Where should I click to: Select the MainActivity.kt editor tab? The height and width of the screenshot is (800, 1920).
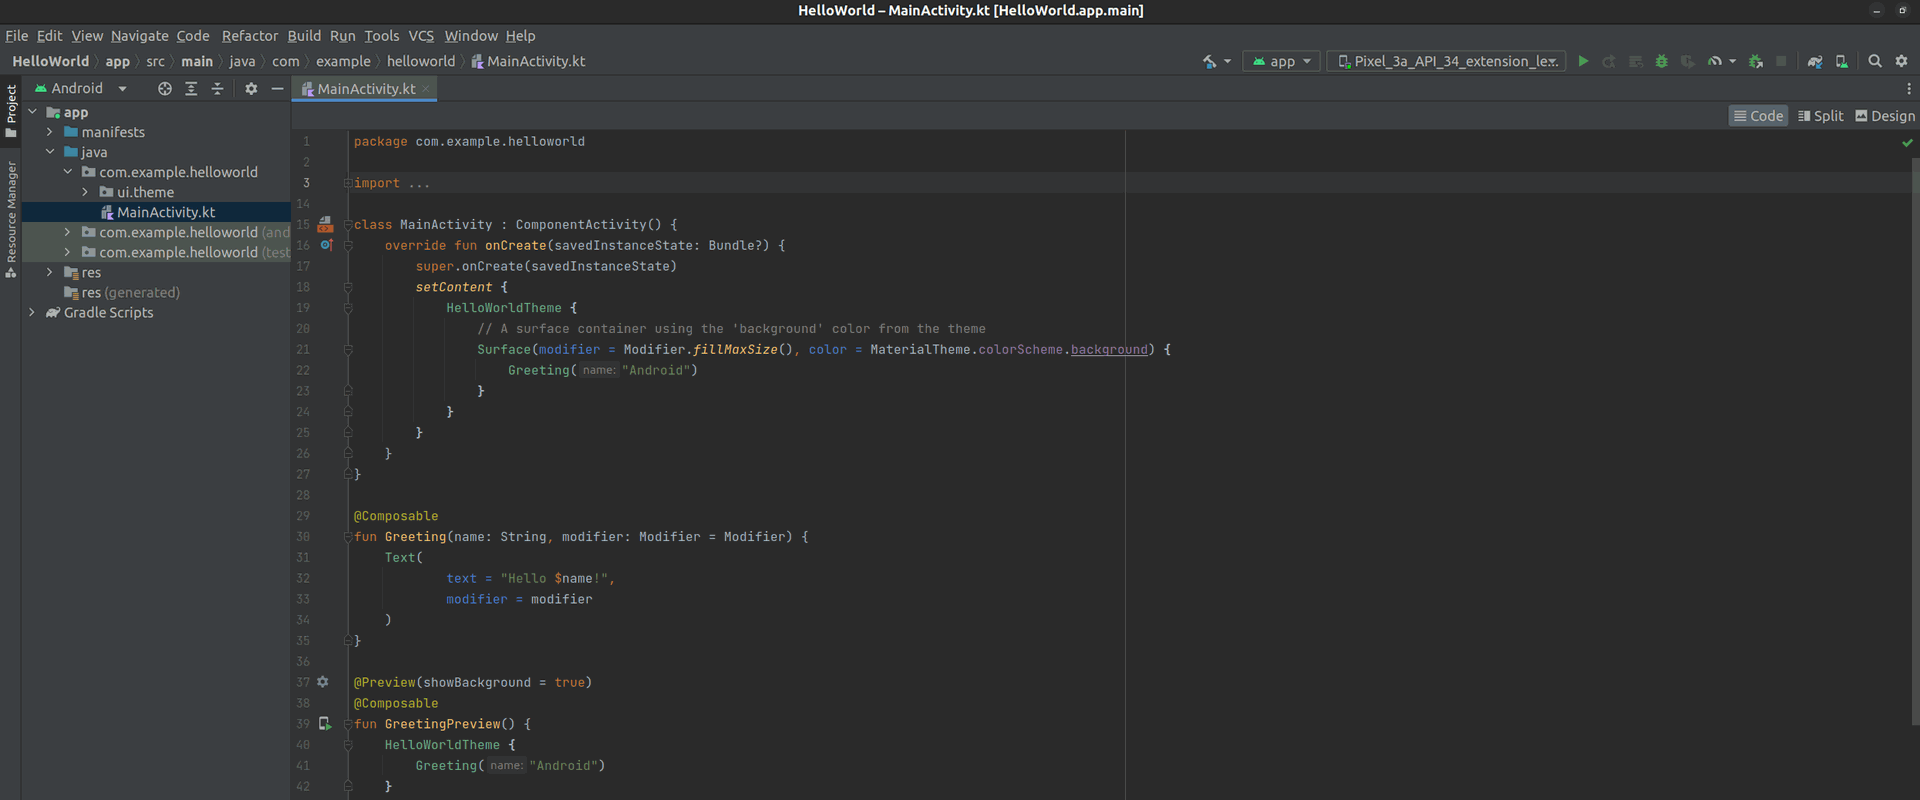[366, 89]
